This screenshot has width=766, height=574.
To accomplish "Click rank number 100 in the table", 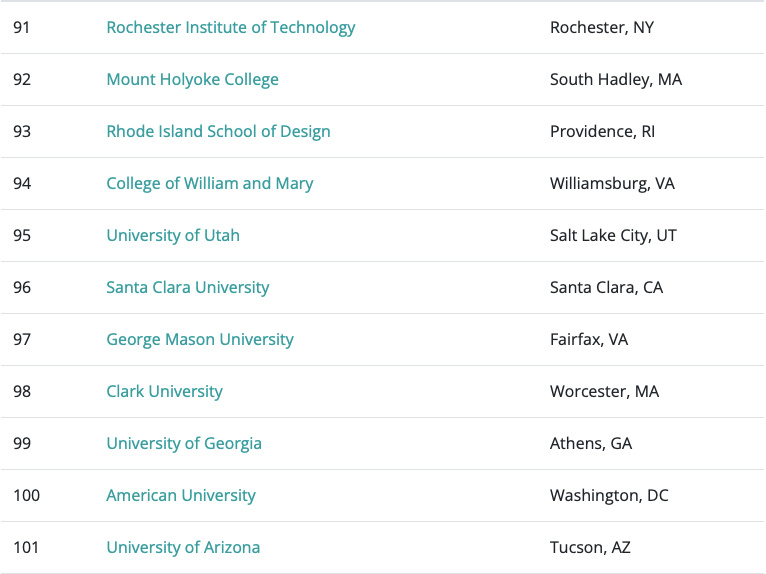I will click(27, 496).
